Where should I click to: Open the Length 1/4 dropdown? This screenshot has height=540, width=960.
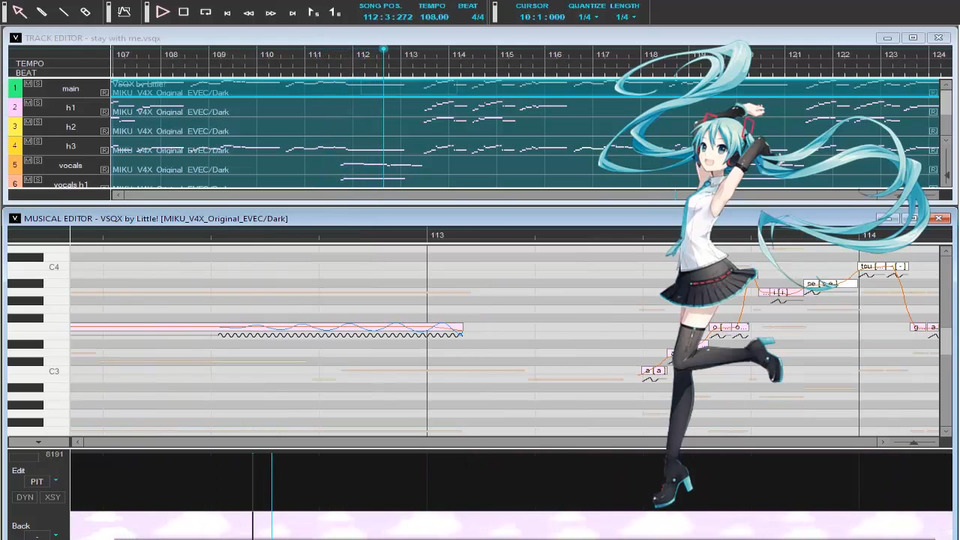626,17
